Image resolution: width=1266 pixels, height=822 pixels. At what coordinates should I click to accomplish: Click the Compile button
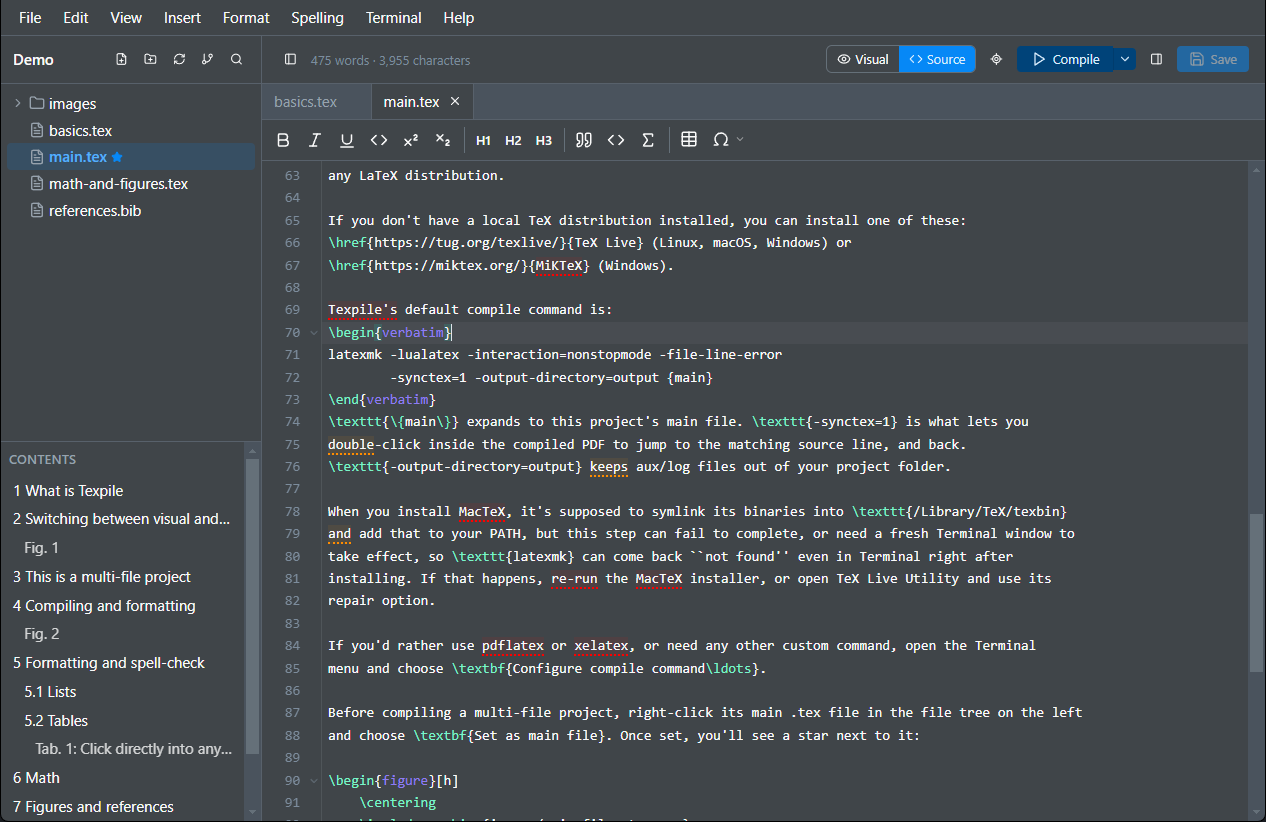click(x=1066, y=59)
